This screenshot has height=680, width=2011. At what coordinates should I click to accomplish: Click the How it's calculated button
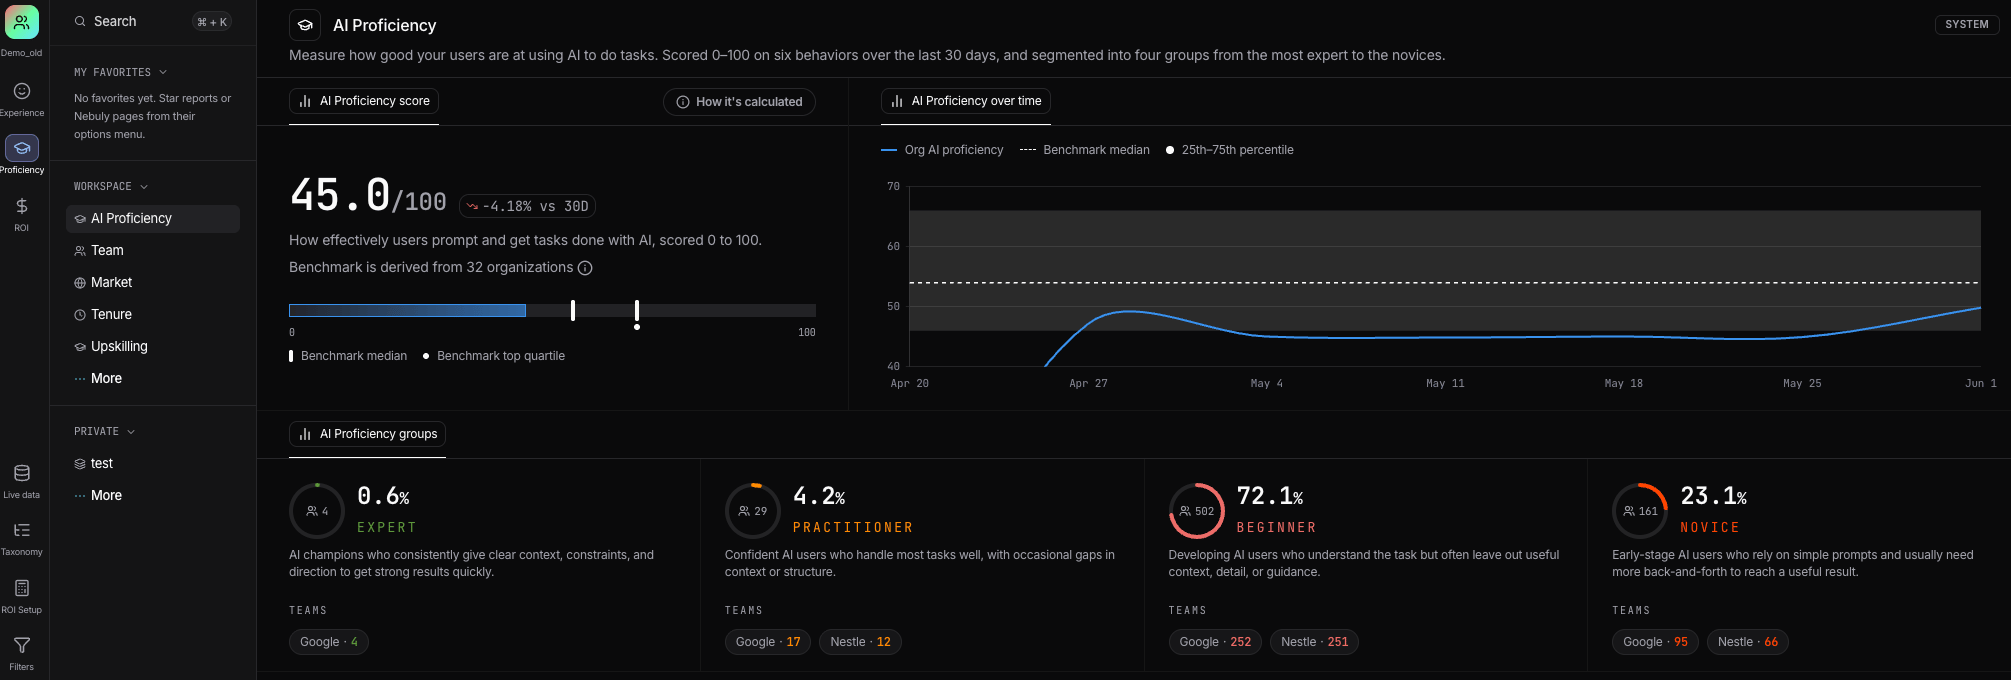(739, 102)
